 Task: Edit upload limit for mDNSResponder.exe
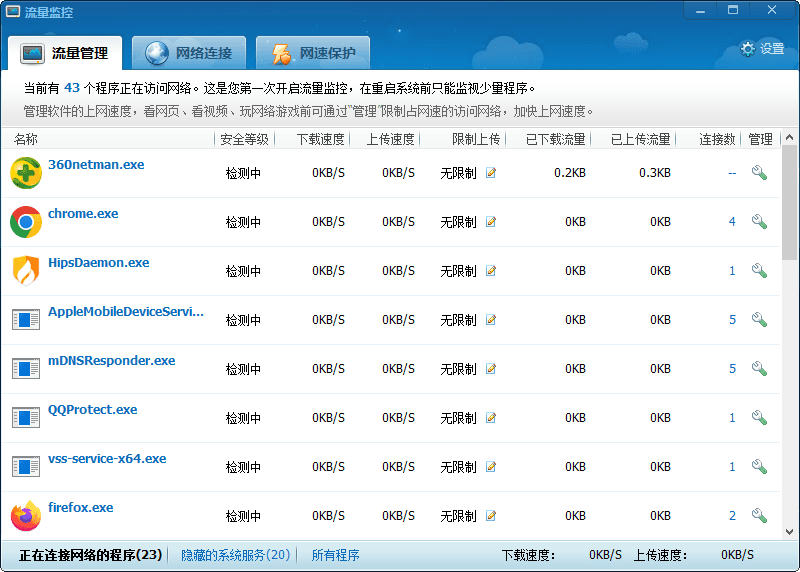(491, 369)
